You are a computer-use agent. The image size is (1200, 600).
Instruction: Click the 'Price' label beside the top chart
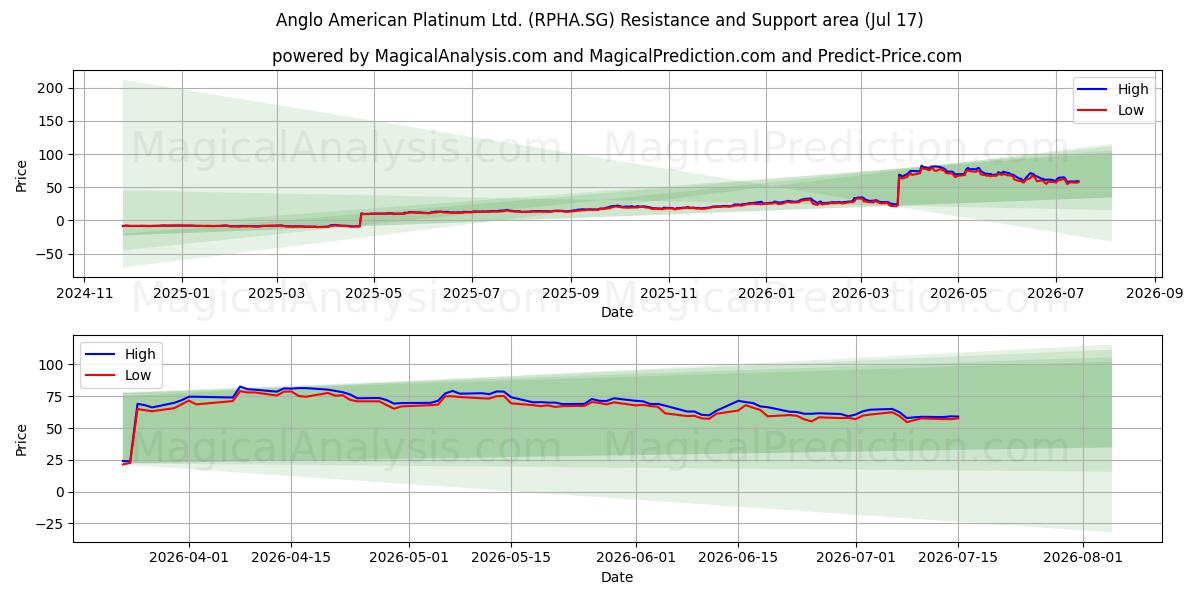(22, 175)
